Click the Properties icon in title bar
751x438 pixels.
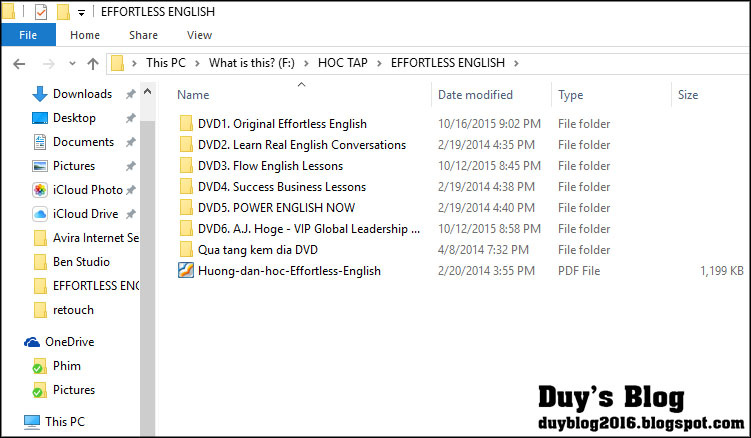click(x=41, y=12)
